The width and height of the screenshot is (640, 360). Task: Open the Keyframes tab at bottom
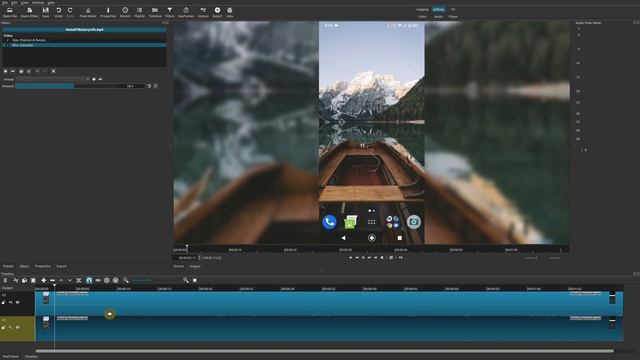click(x=11, y=356)
